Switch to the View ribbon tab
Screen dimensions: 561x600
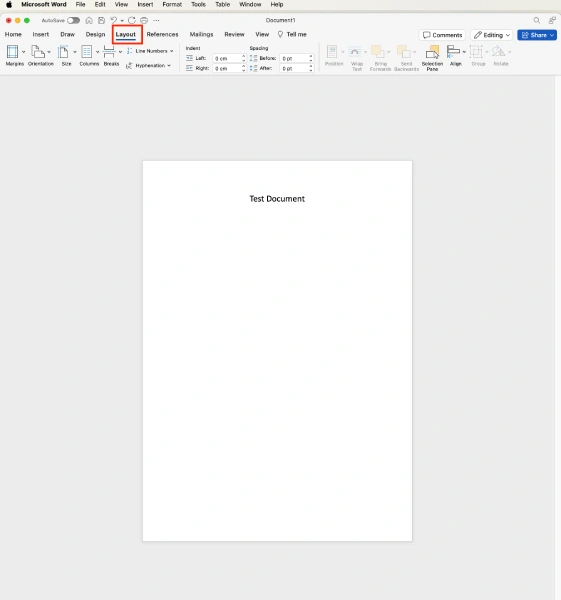[x=262, y=34]
